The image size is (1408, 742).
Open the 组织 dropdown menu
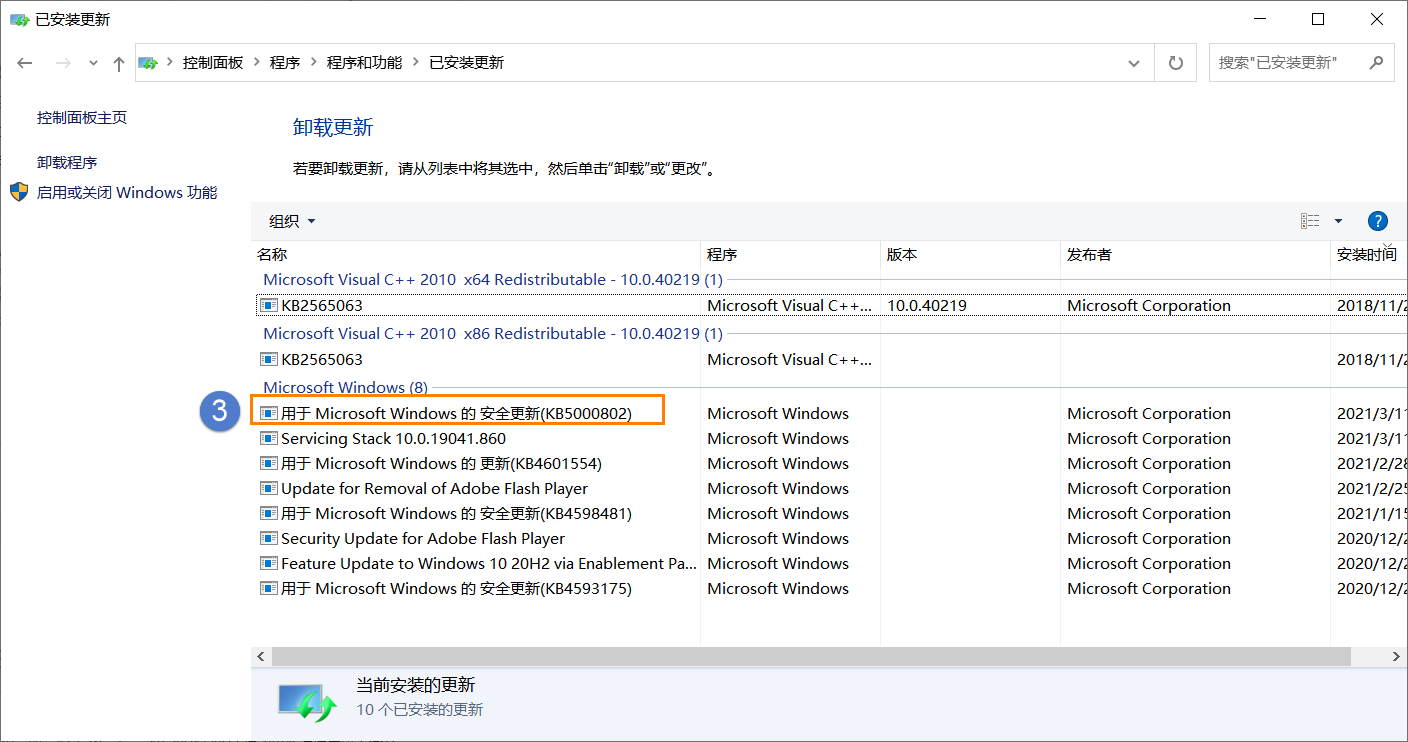click(x=292, y=221)
